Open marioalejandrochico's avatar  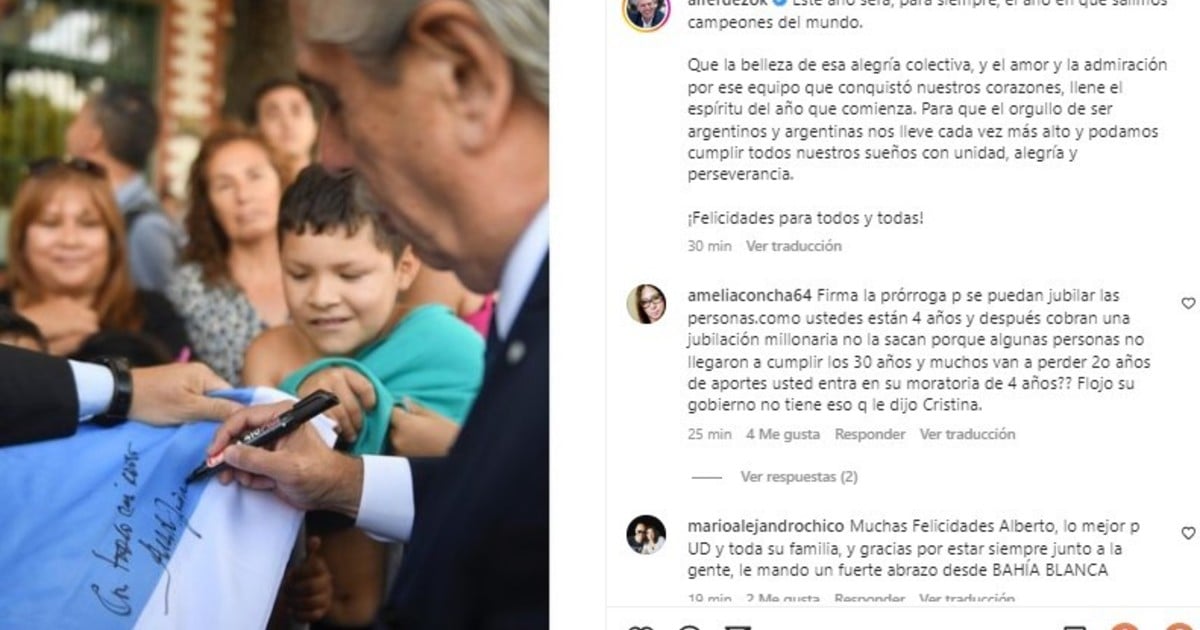pos(646,535)
